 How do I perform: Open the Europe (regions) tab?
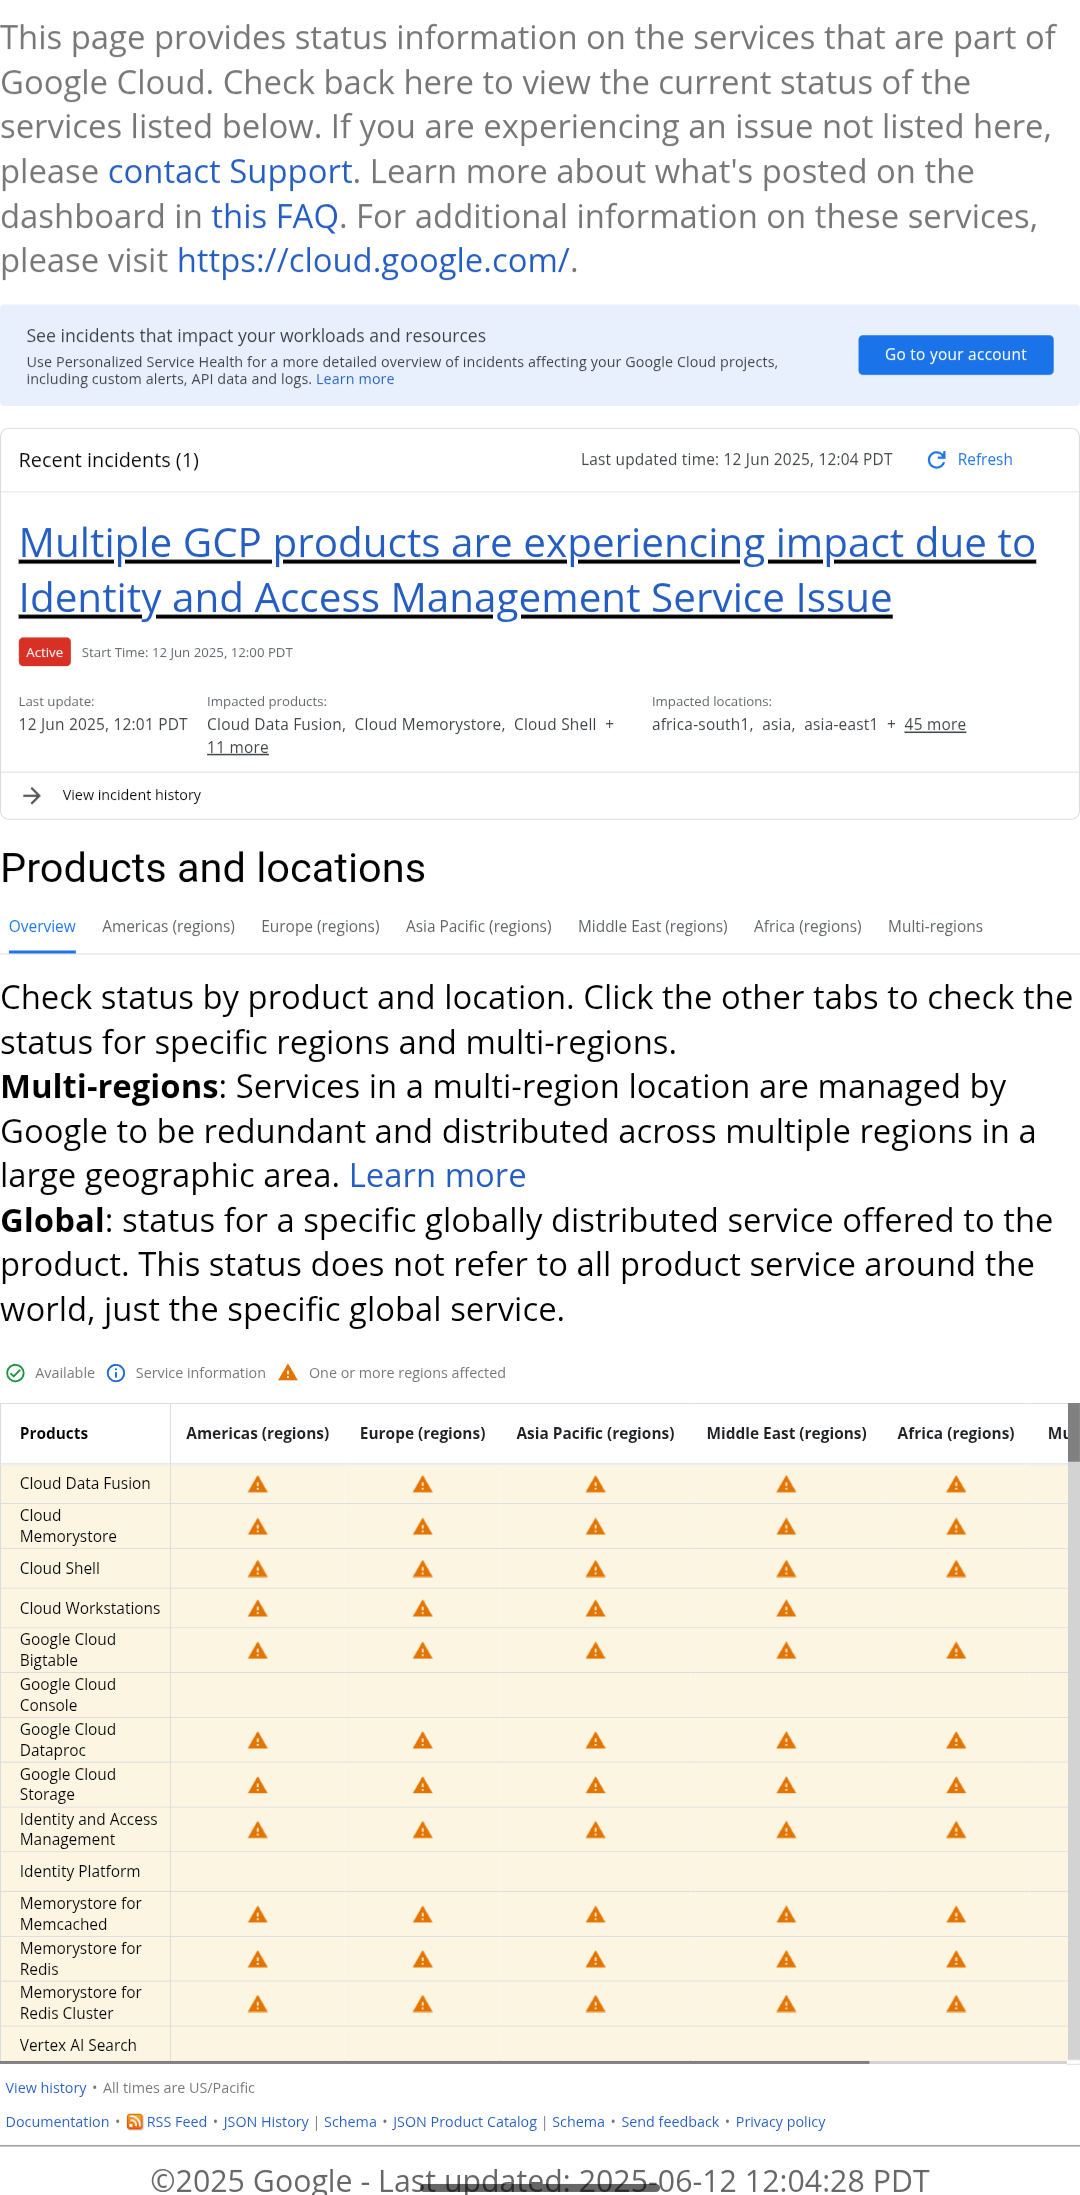pyautogui.click(x=320, y=926)
